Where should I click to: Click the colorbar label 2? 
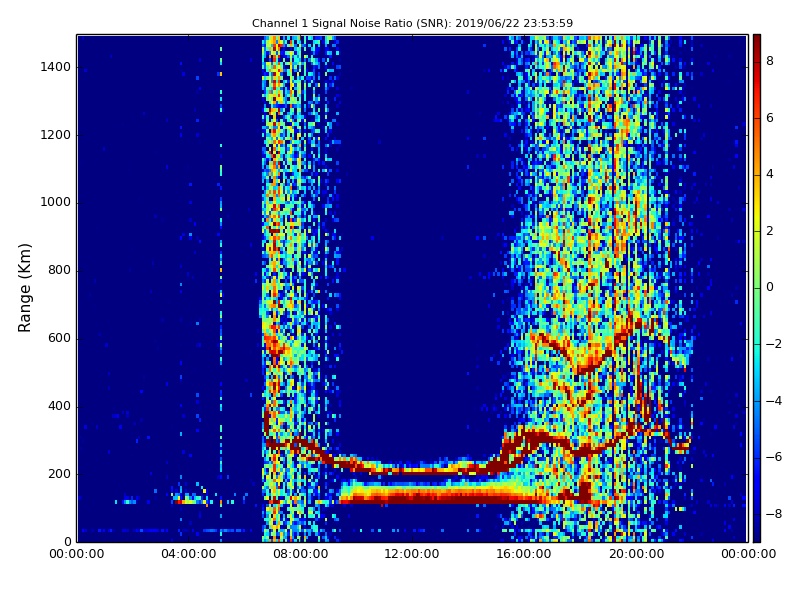pos(770,231)
